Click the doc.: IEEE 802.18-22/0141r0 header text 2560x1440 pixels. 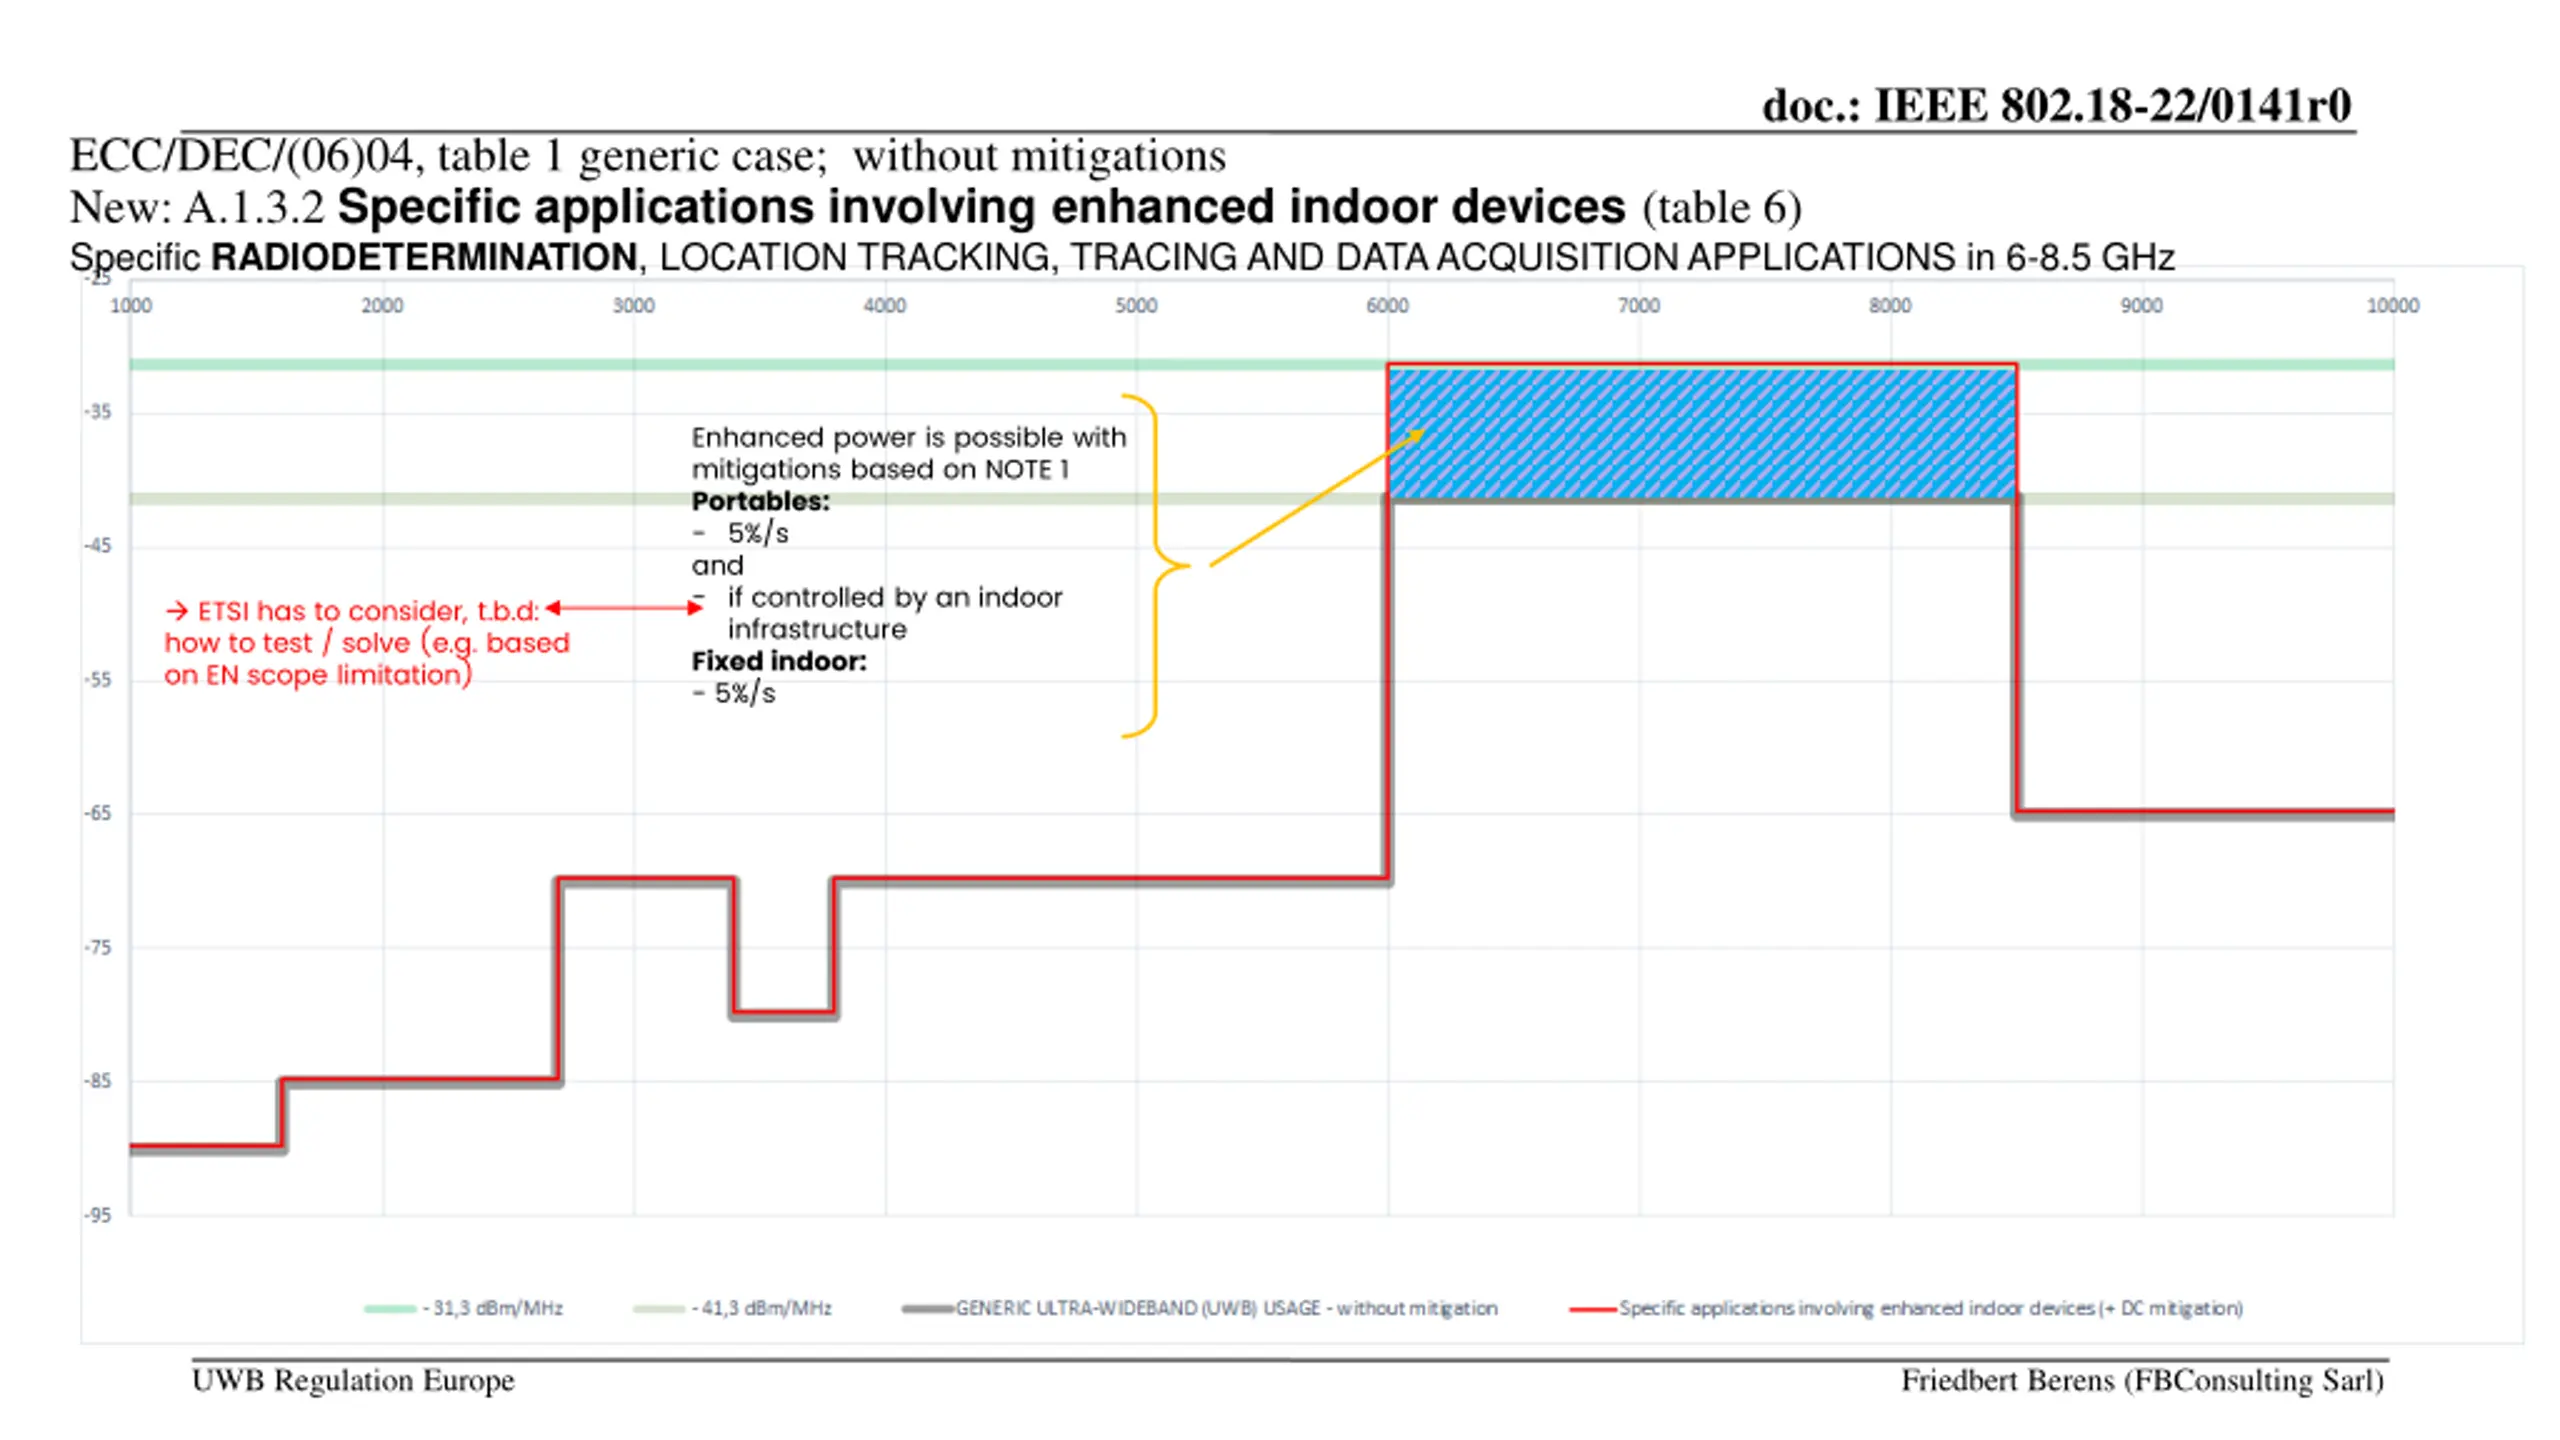[2056, 105]
